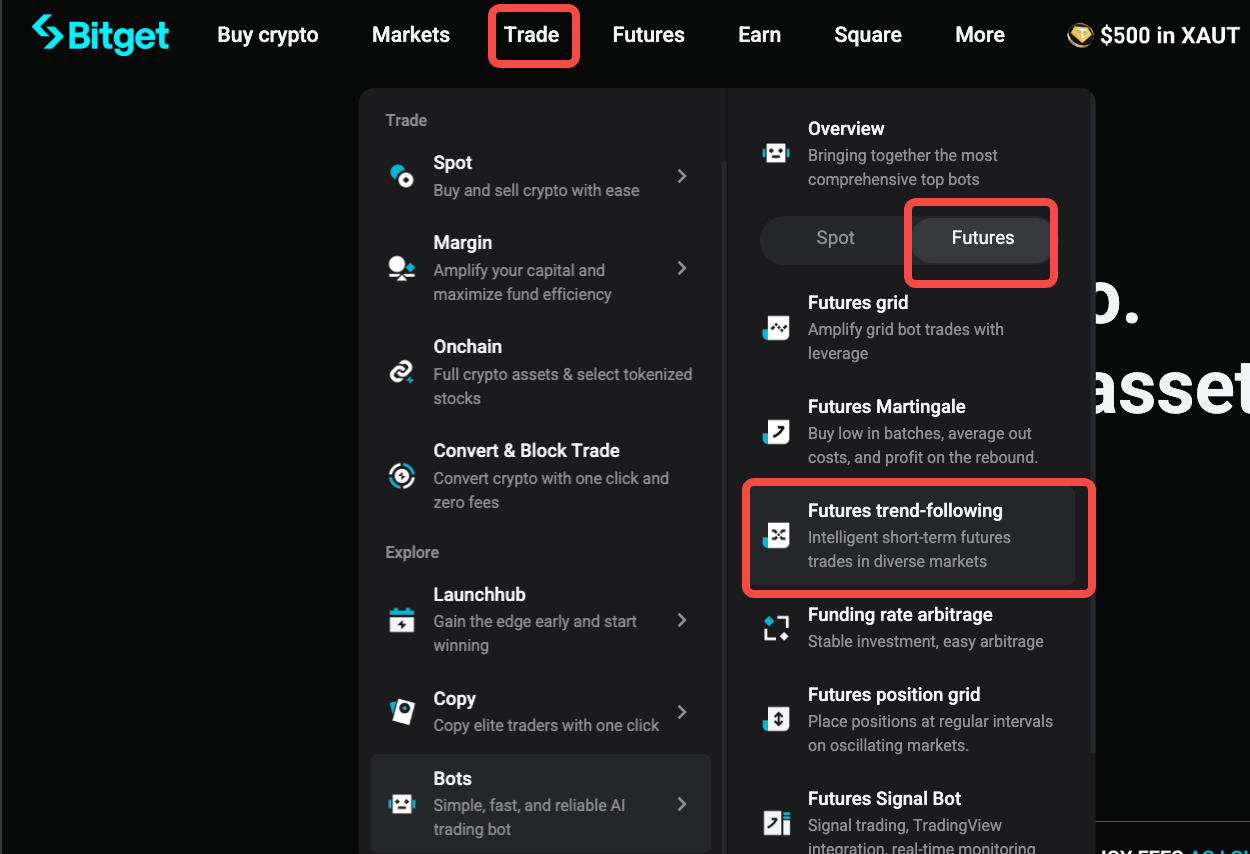Click the Launchhub calendar icon
Viewport: 1250px width, 854px height.
[x=401, y=620]
